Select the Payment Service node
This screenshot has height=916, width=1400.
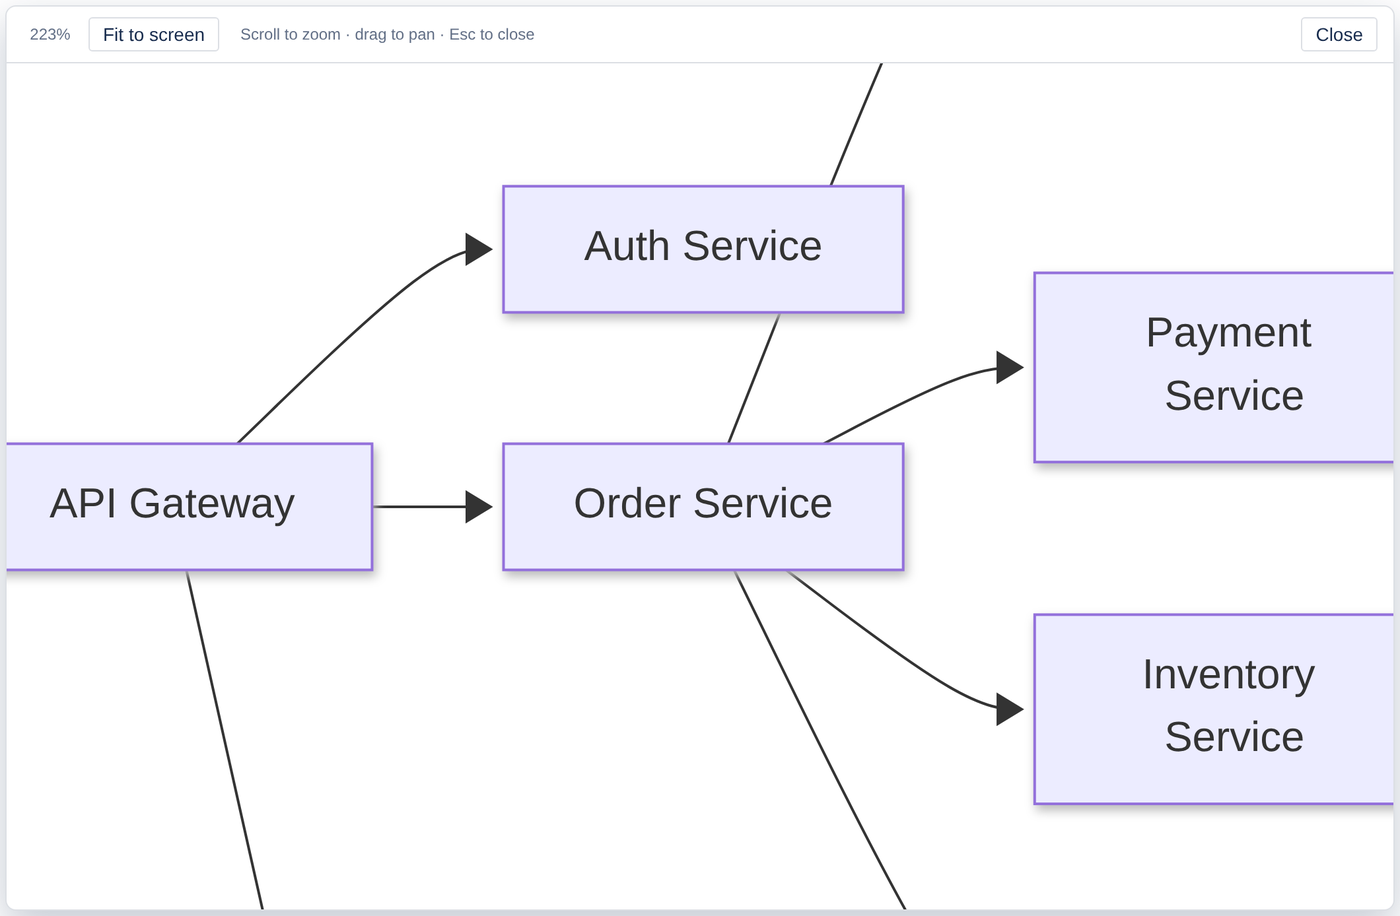[1214, 367]
